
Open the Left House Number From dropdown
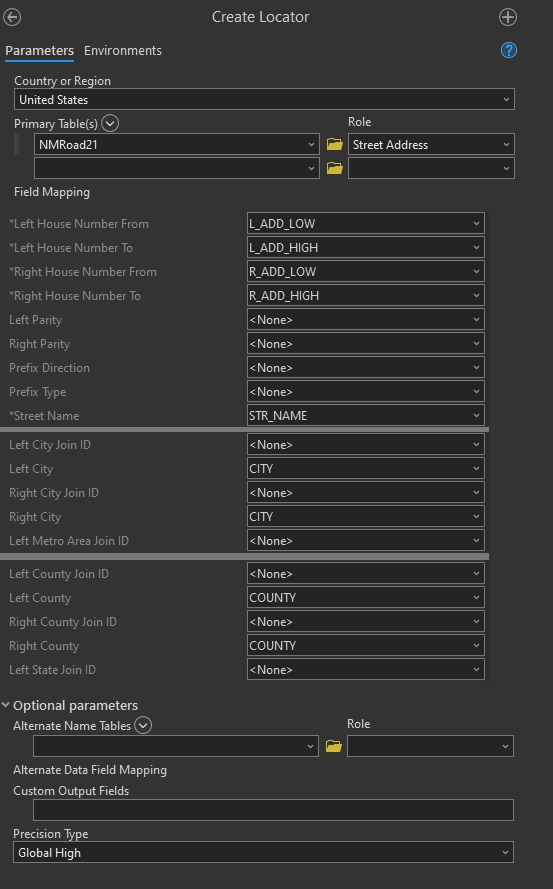pos(365,223)
